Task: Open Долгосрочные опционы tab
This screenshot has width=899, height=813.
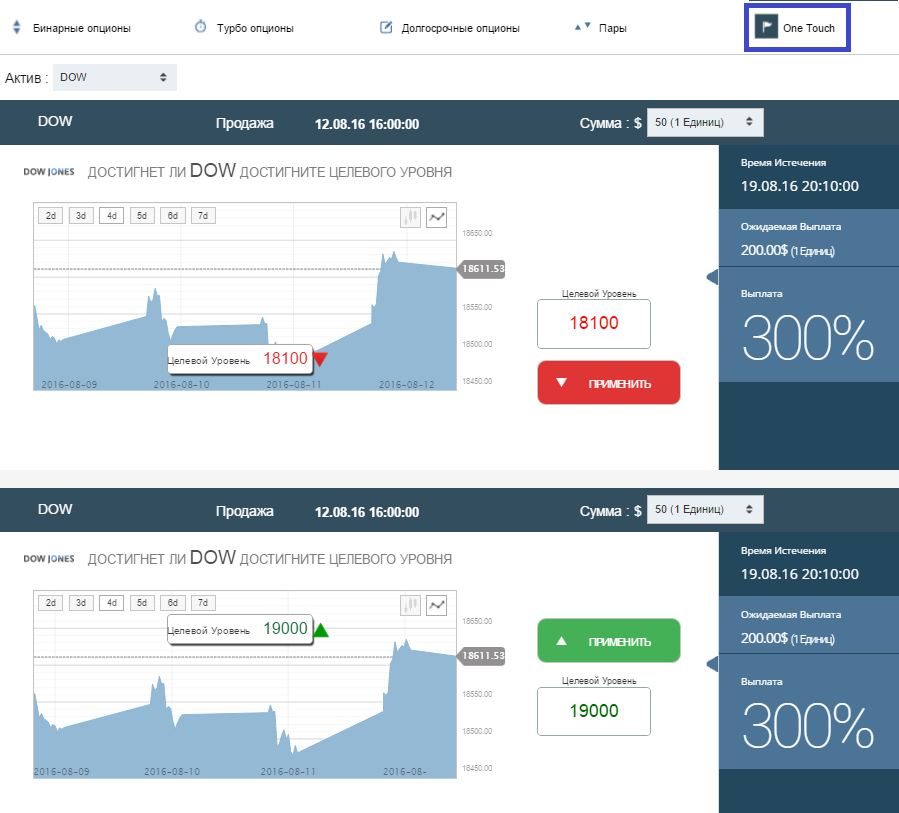Action: click(450, 28)
